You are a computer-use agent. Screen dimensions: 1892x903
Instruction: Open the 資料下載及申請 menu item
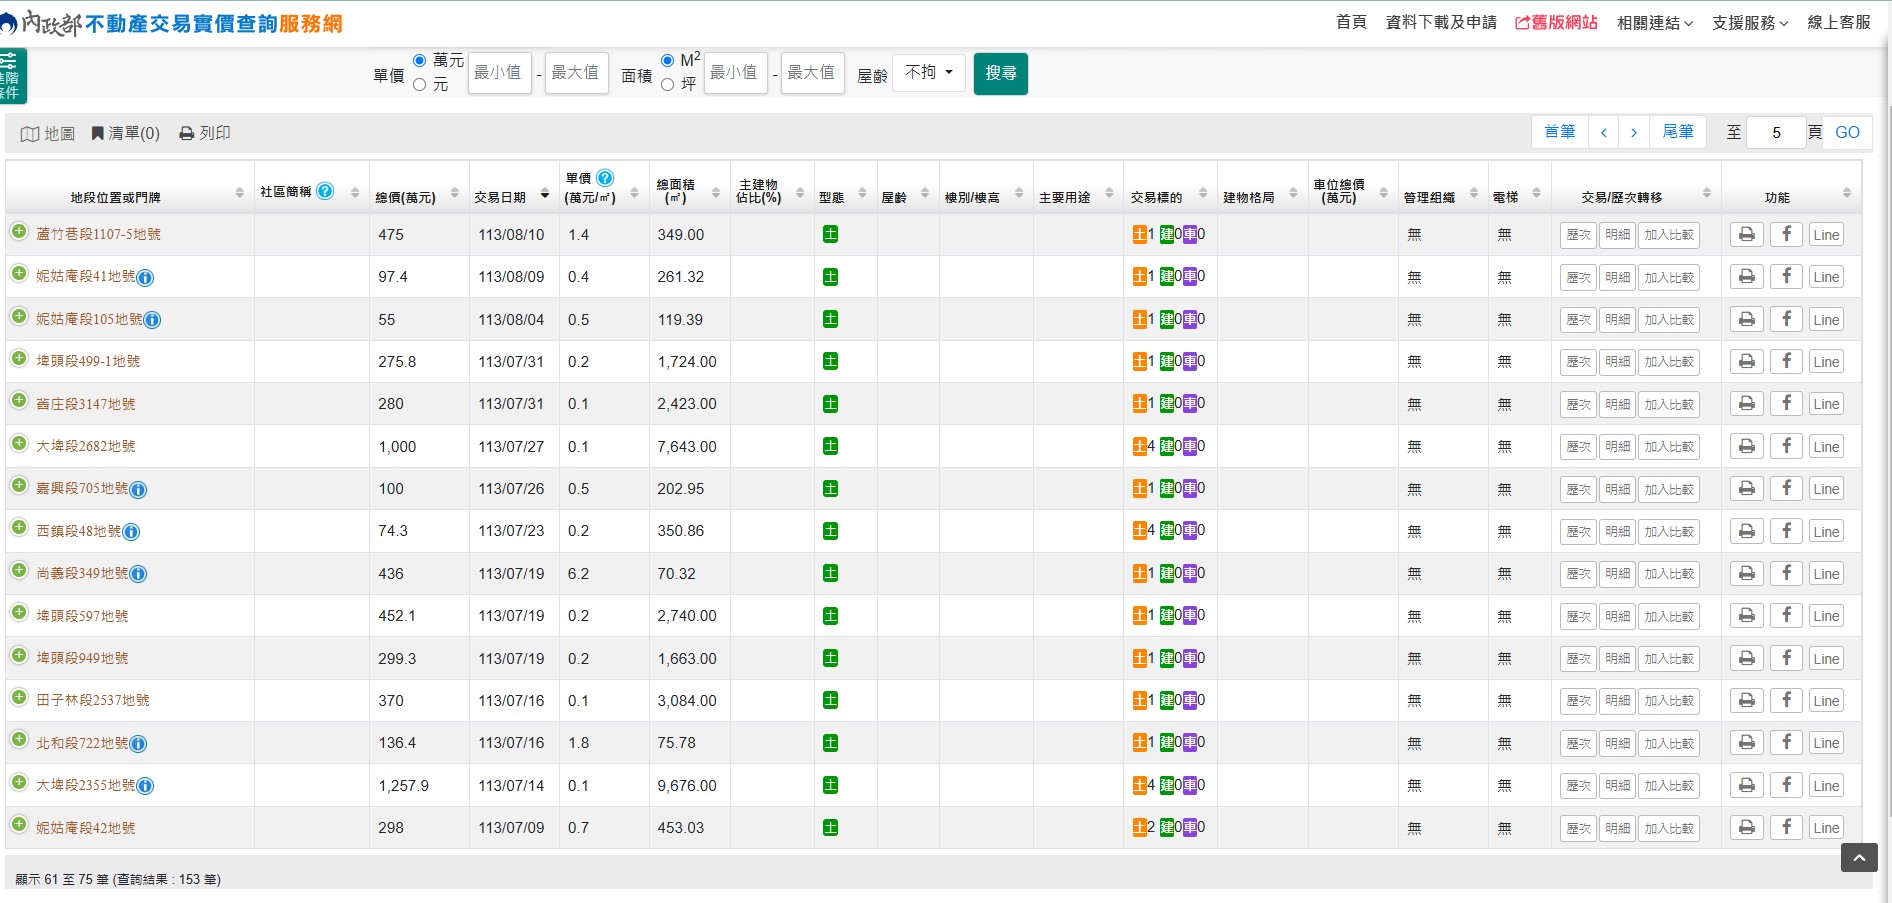1440,23
